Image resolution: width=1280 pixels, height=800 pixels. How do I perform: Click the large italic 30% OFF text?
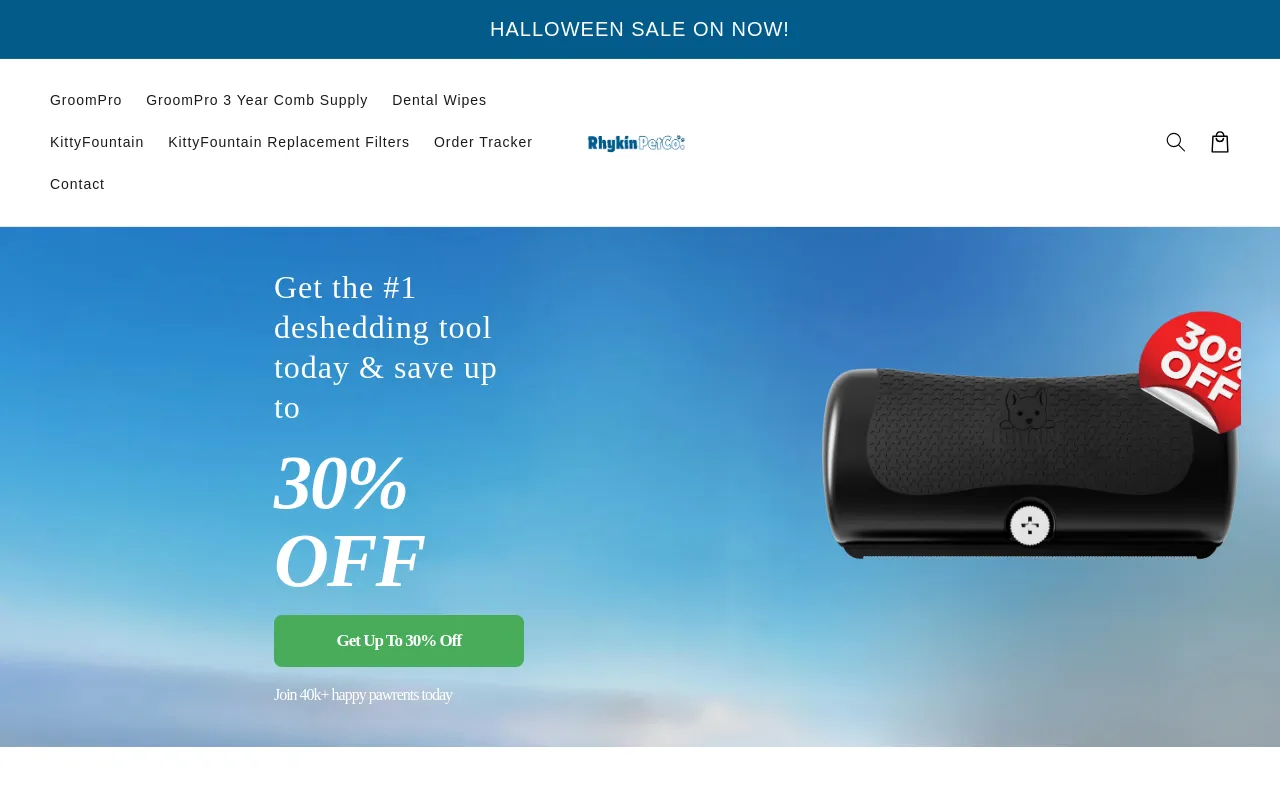point(349,522)
